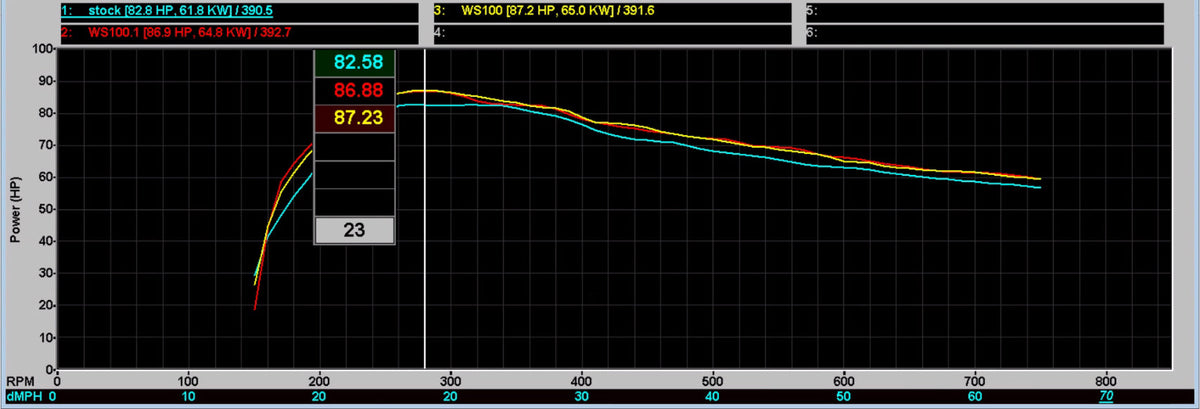The width and height of the screenshot is (1200, 409).
Task: Click the 90 tick on power axis
Action: 45,80
